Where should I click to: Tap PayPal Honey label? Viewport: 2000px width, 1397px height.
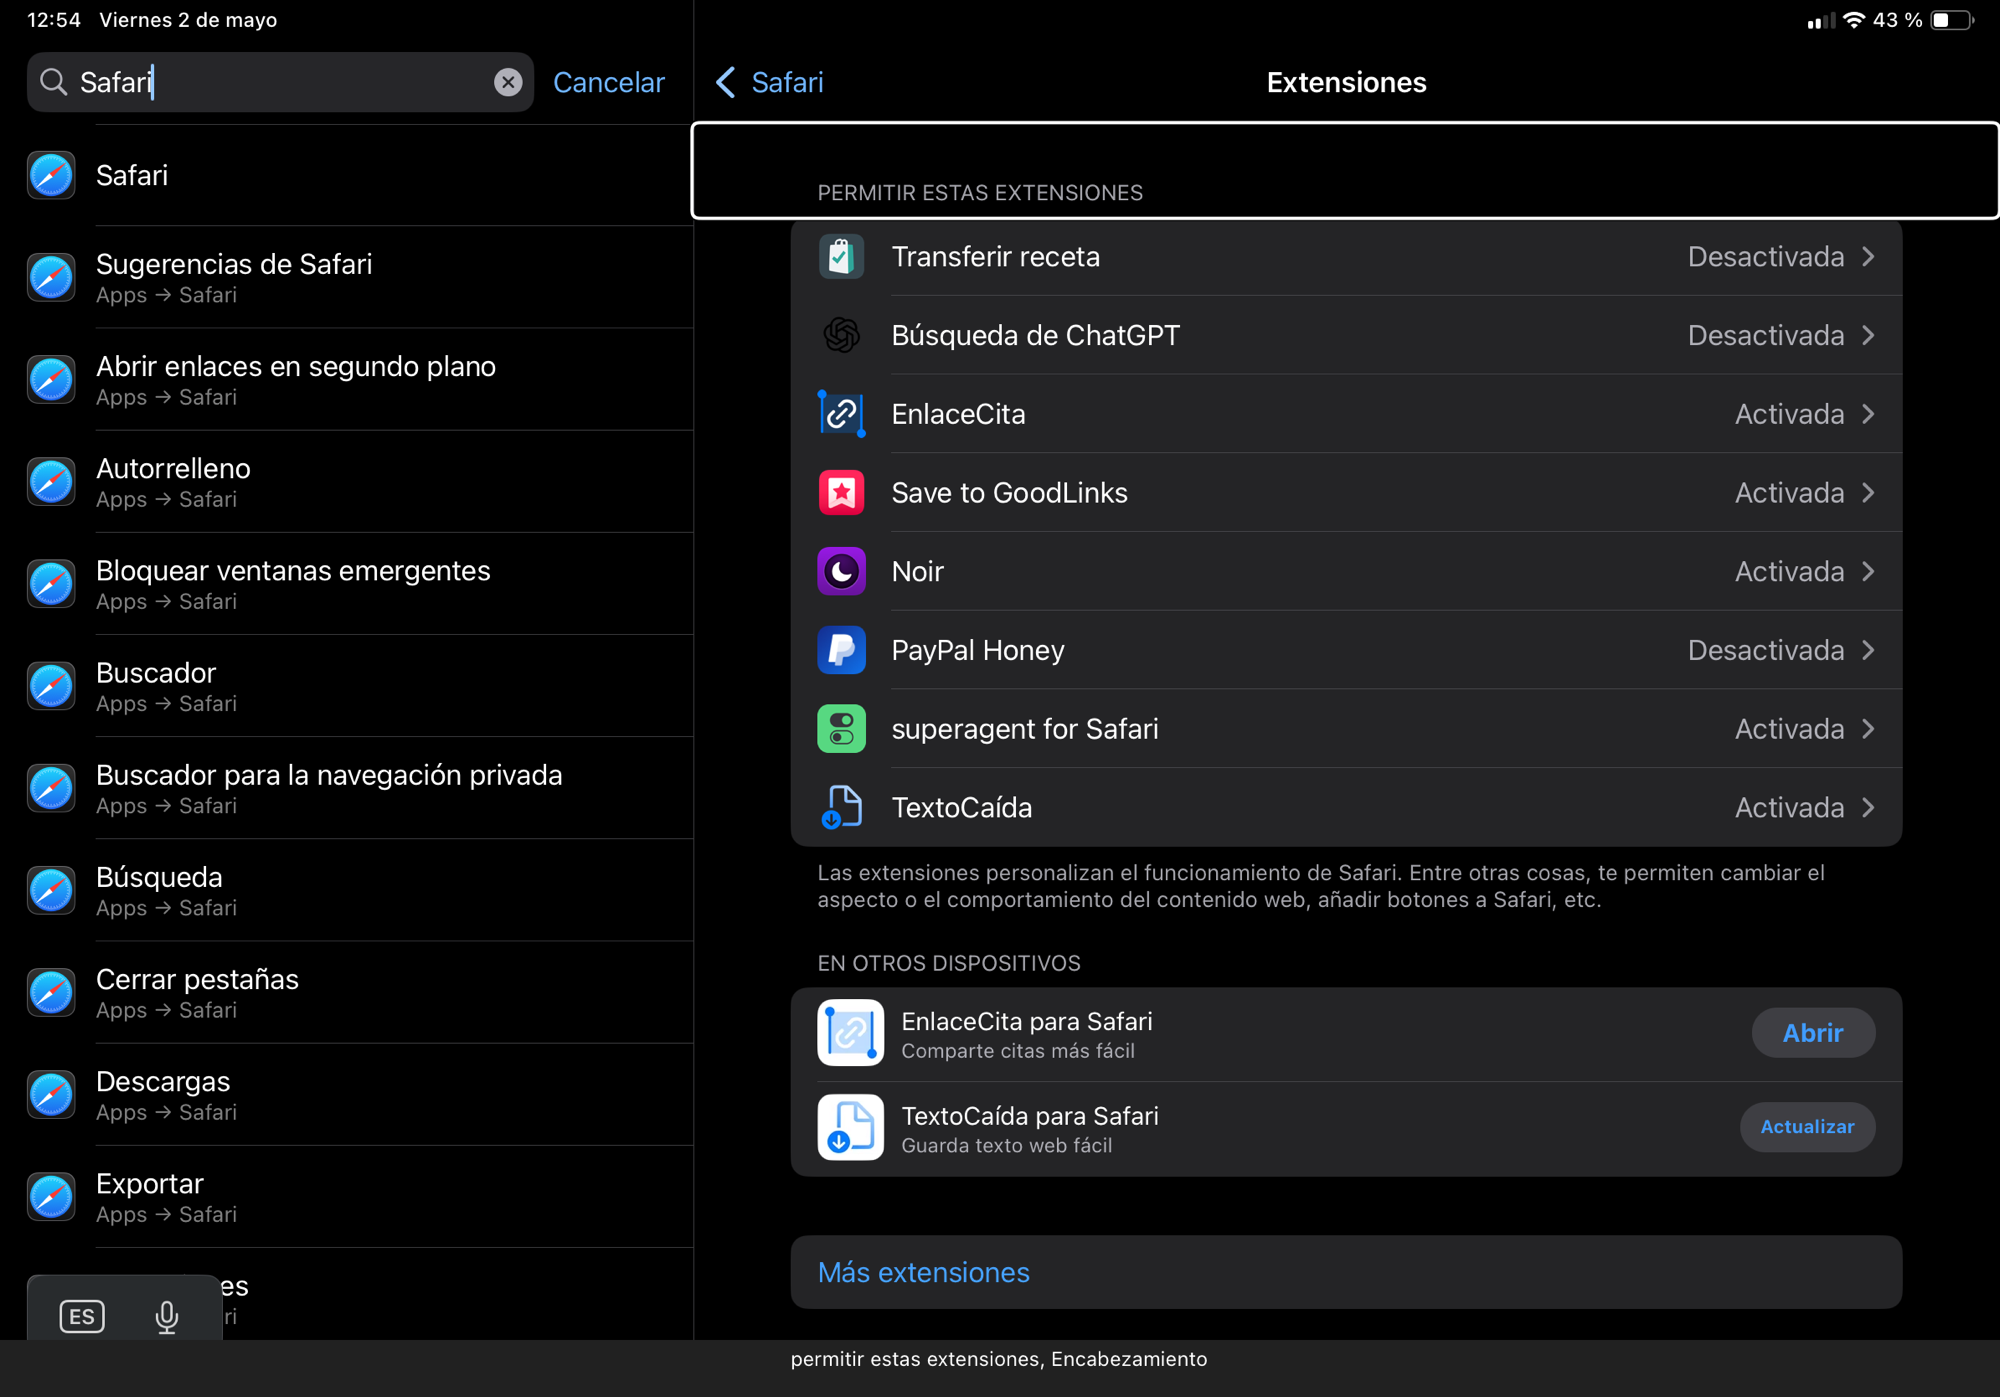click(977, 650)
